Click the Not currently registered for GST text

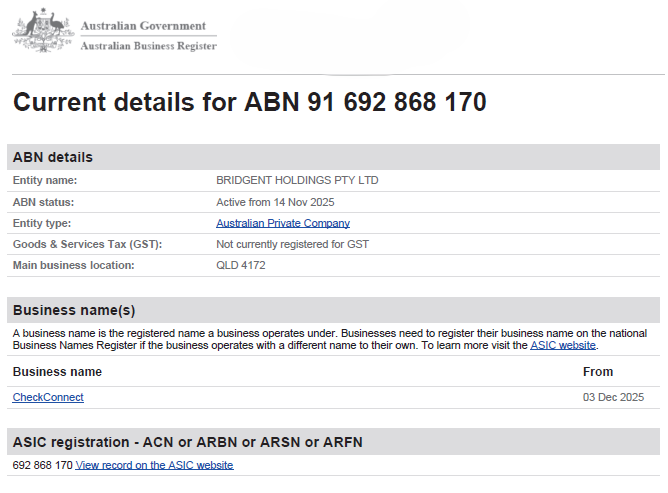(292, 244)
